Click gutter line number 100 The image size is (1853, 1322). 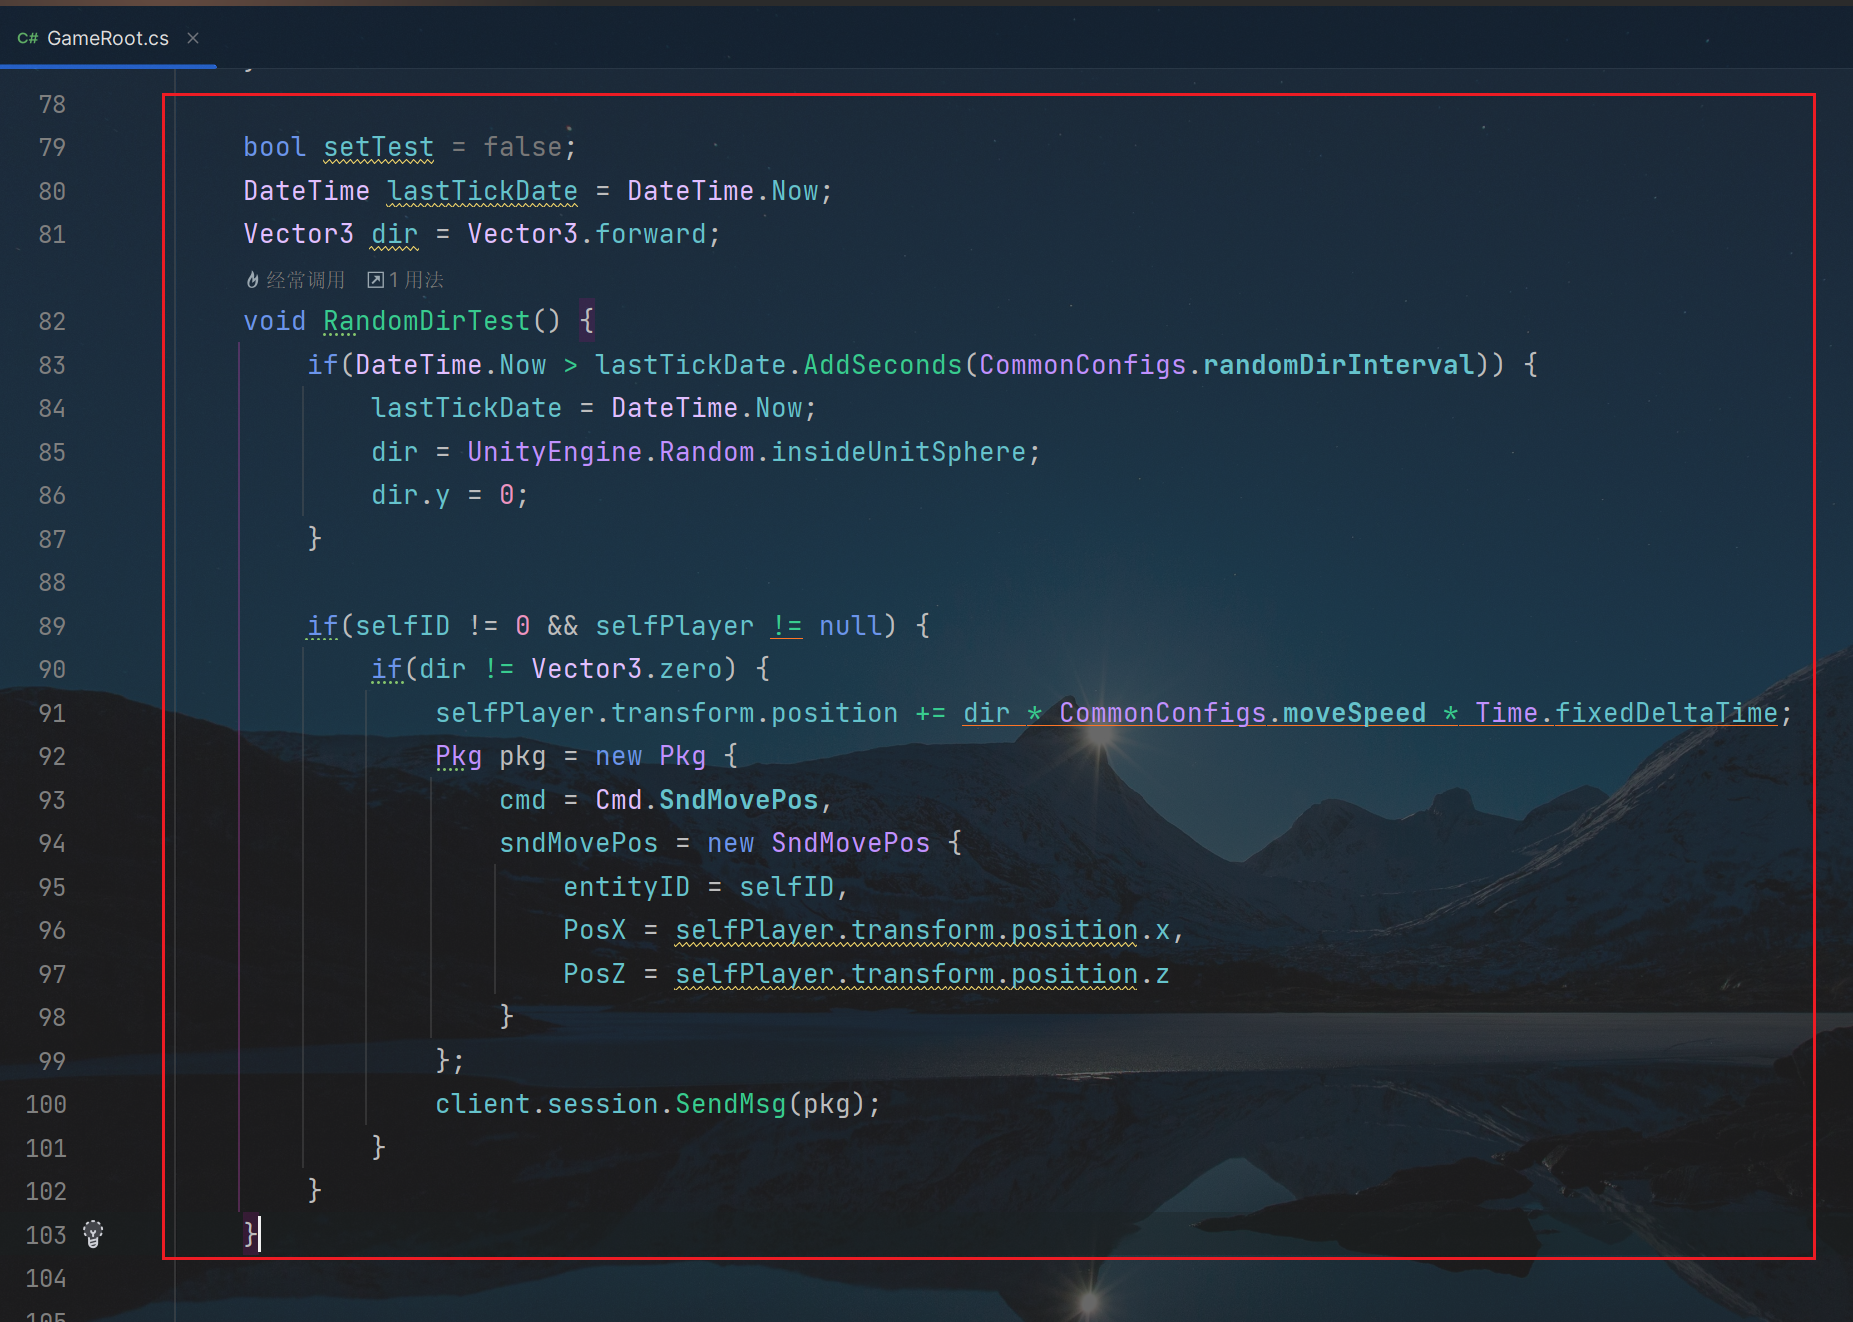(46, 1104)
